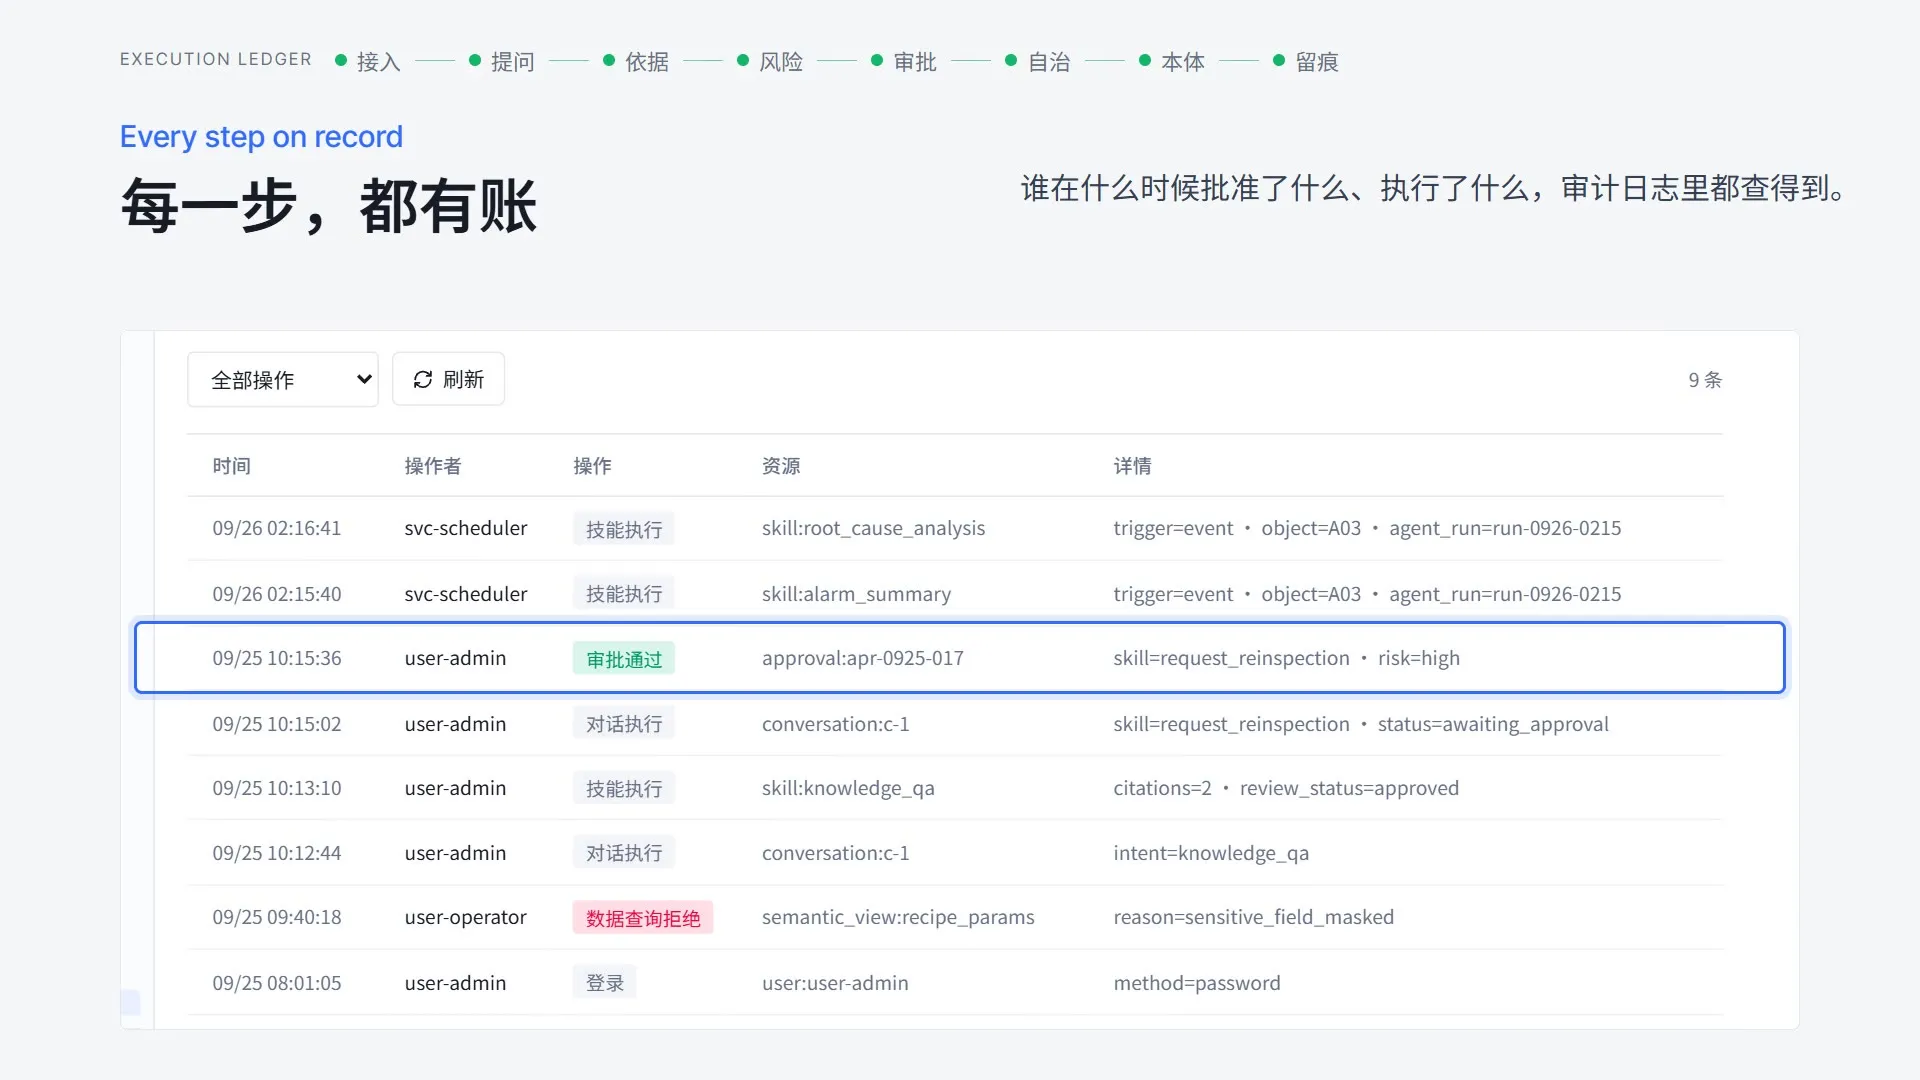Click semantic_view:recipe_params resource cell
The width and height of the screenshot is (1920, 1080).
[898, 917]
